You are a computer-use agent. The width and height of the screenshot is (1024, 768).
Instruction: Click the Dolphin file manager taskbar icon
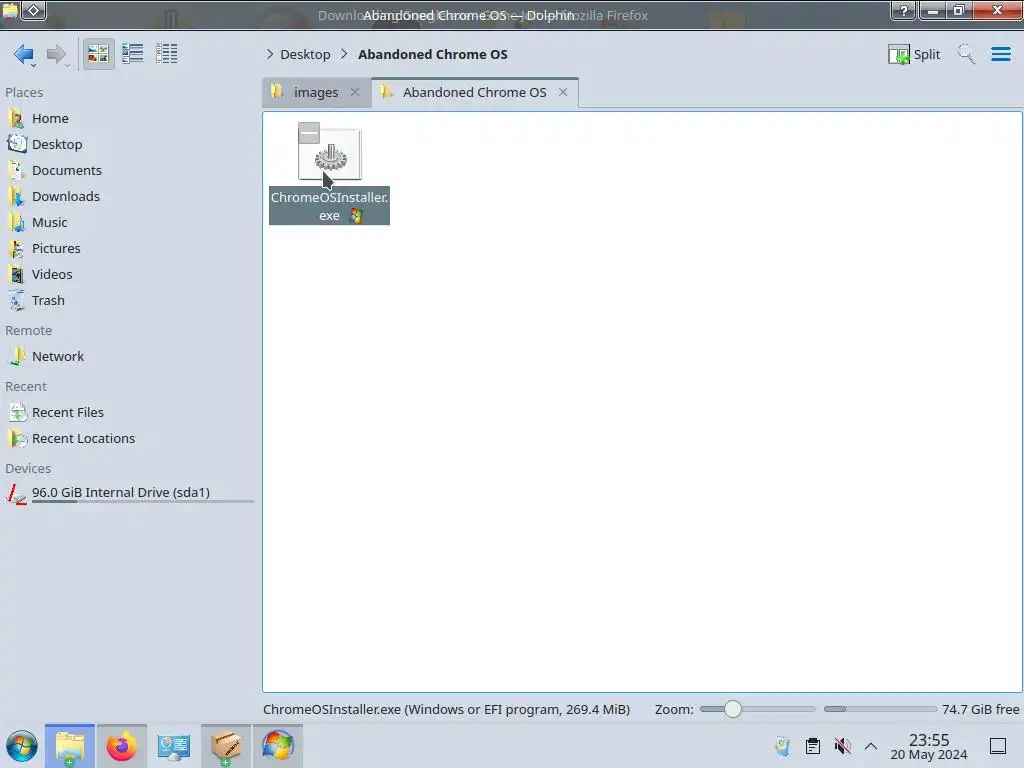[x=70, y=746]
